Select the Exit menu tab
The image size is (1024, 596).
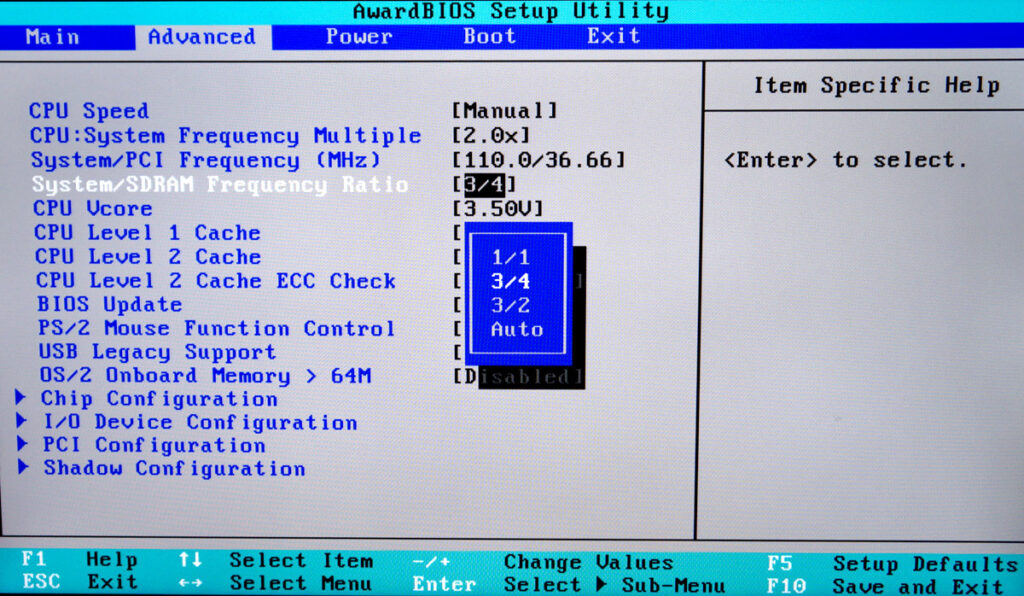(x=613, y=37)
